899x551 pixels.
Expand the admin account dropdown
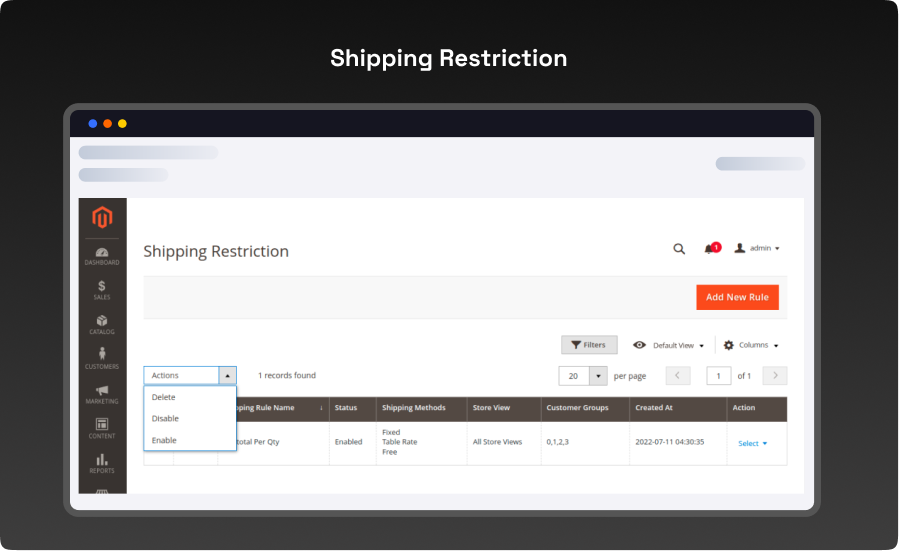(757, 248)
